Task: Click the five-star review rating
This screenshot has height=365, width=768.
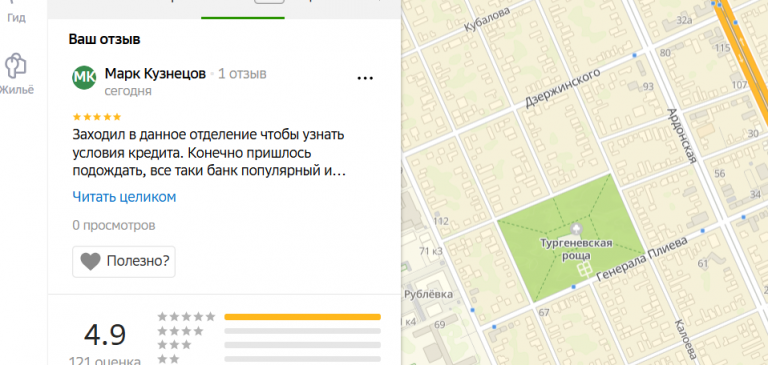Action: (96, 117)
